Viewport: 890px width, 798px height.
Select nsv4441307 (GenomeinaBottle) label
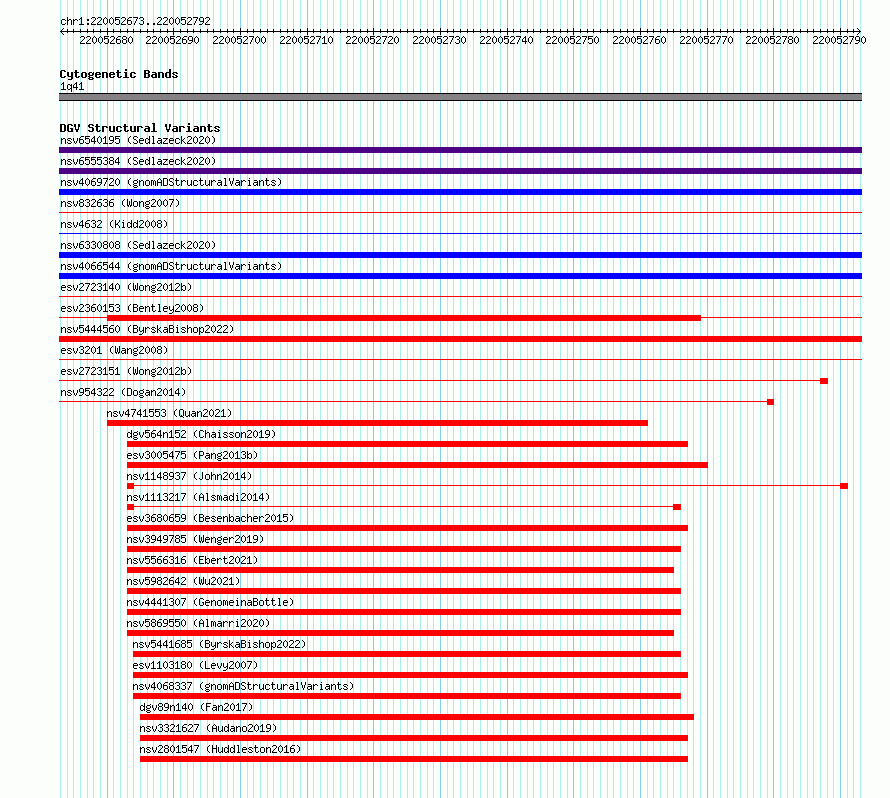pyautogui.click(x=210, y=602)
